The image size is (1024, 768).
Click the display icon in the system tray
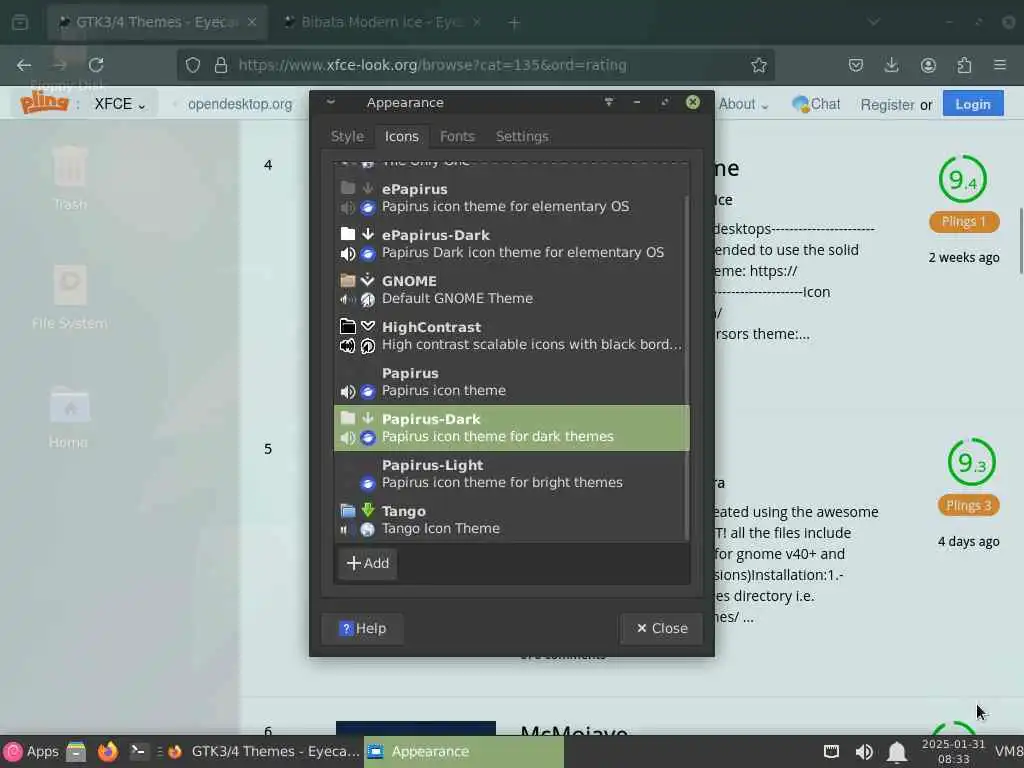pos(831,752)
